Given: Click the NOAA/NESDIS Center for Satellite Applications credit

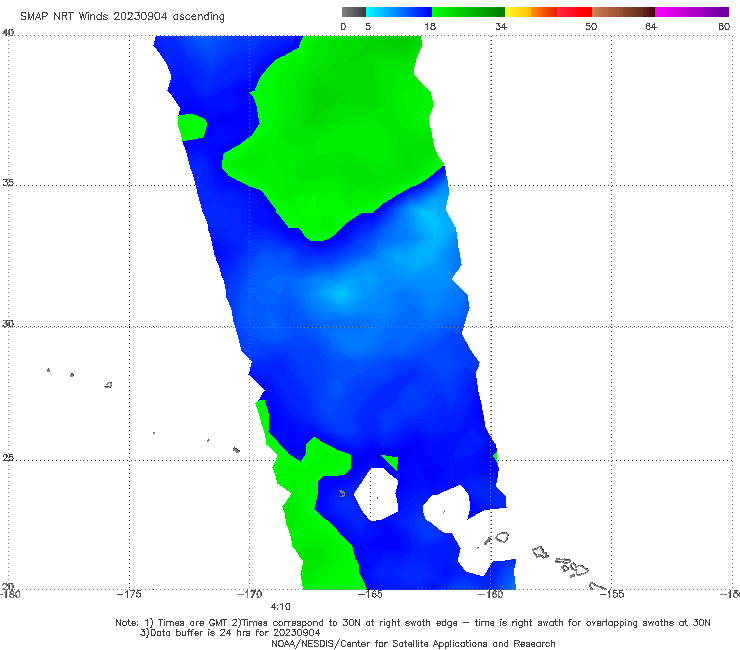Looking at the screenshot, I should [413, 643].
